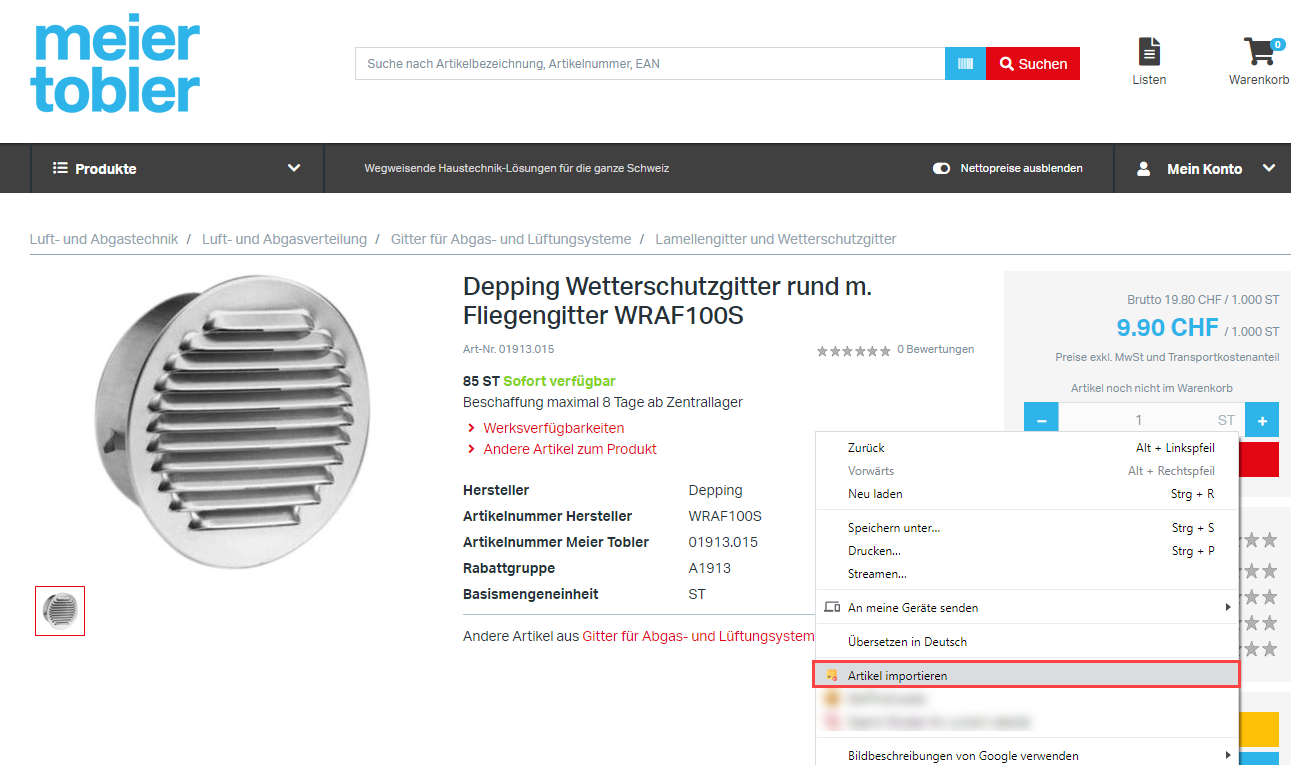Viewport: 1291px width, 765px height.
Task: Click the star rating icons
Action: click(x=853, y=350)
